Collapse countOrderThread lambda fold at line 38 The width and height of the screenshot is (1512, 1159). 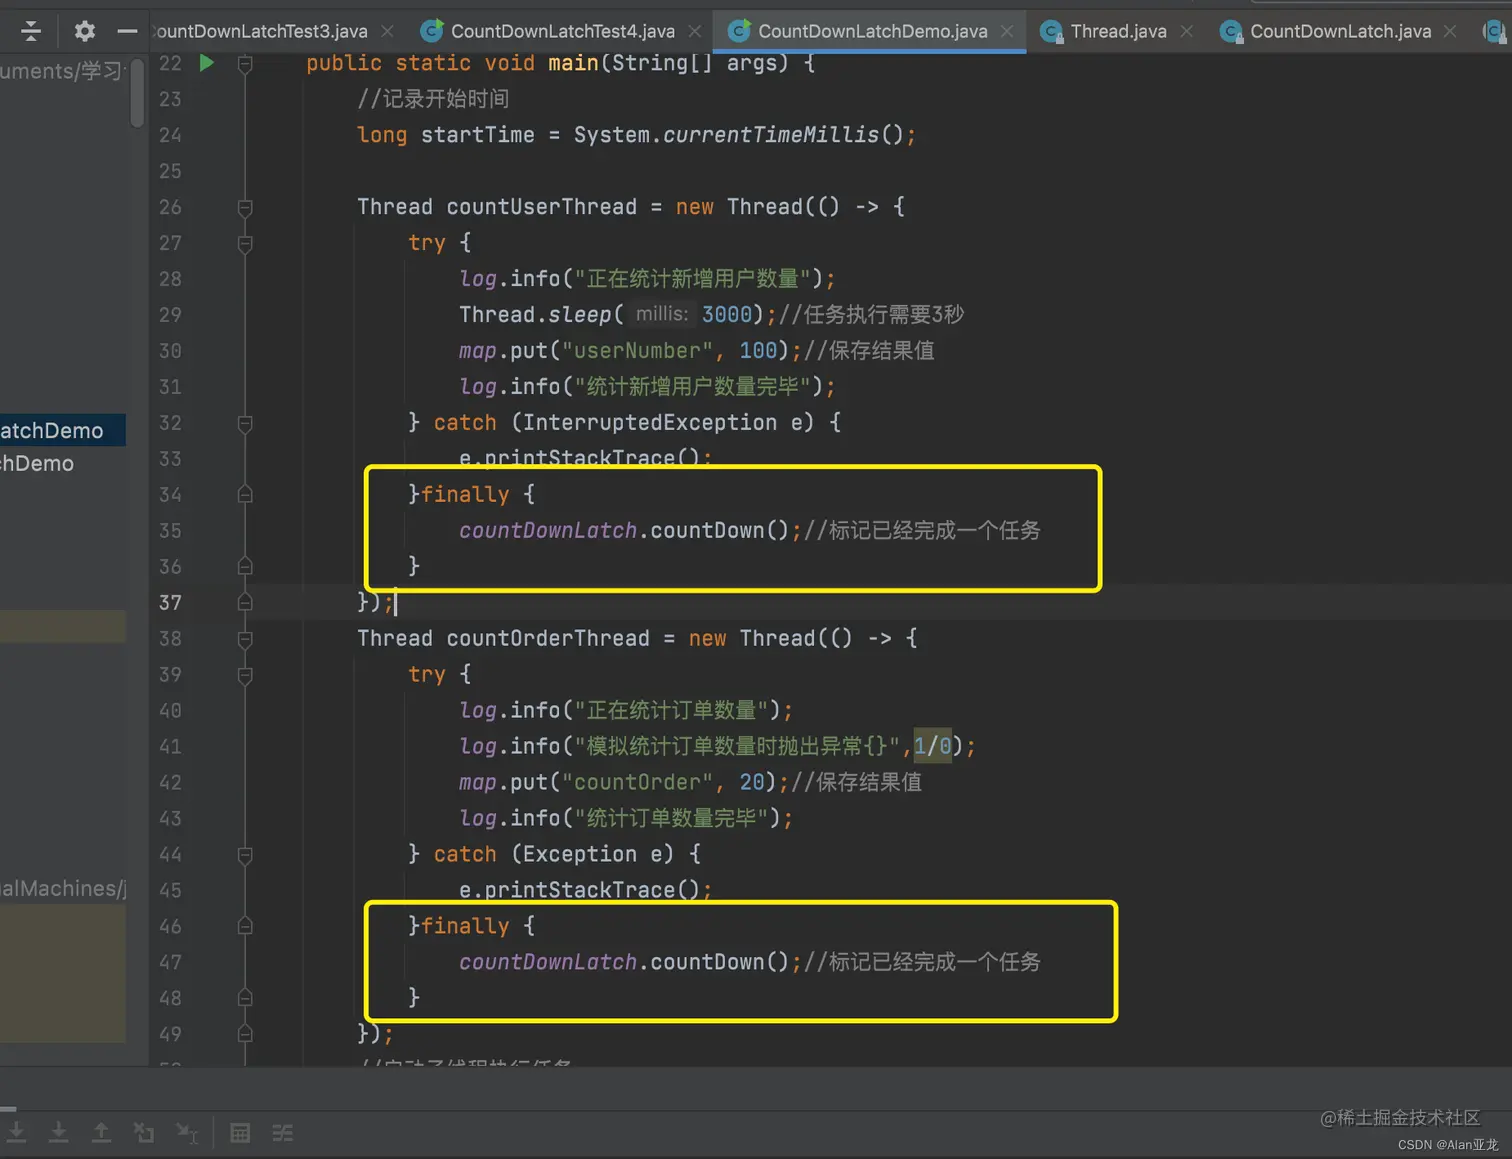pos(245,640)
